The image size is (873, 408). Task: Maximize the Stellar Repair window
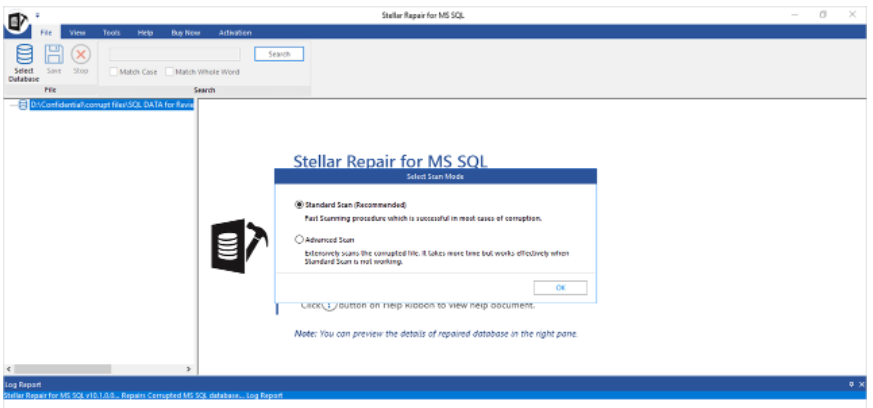823,15
